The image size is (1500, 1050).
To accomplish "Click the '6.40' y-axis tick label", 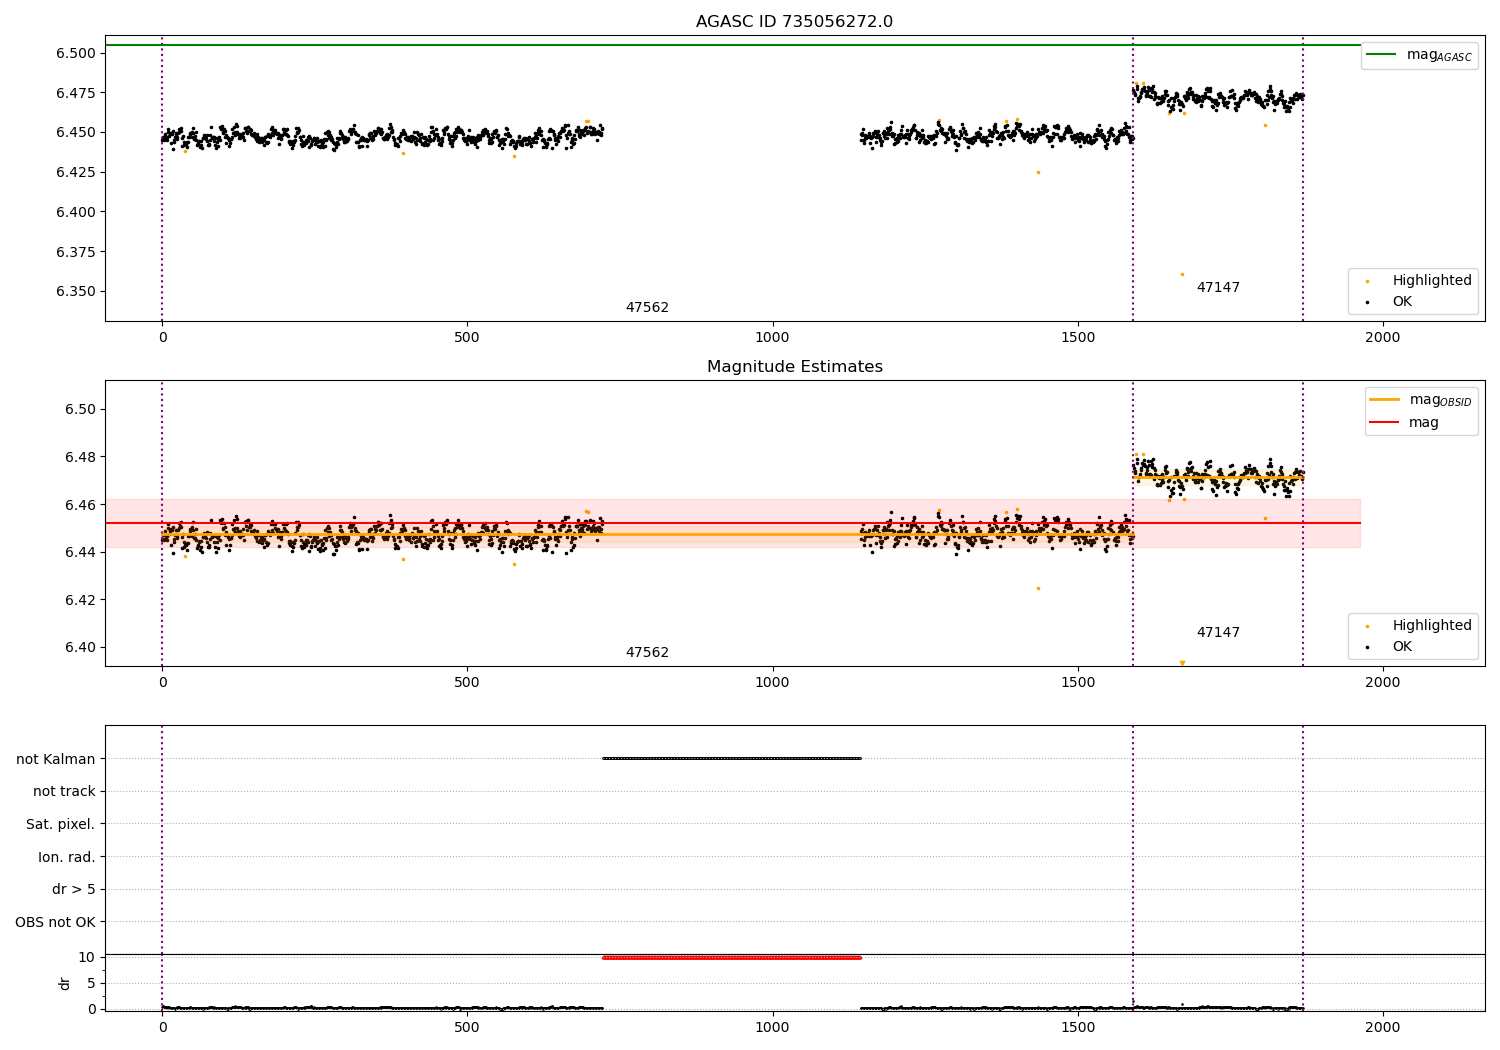I will coord(80,647).
